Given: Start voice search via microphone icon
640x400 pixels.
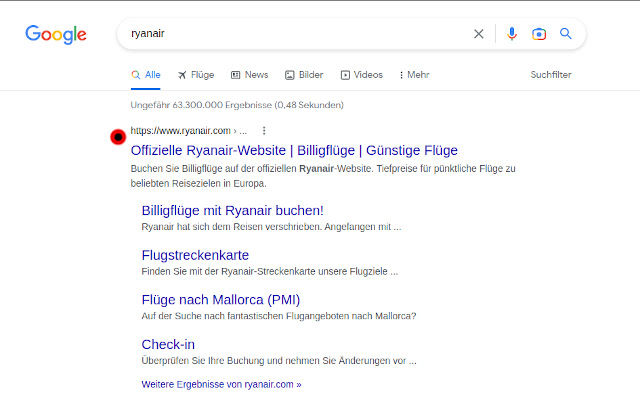Looking at the screenshot, I should 512,34.
